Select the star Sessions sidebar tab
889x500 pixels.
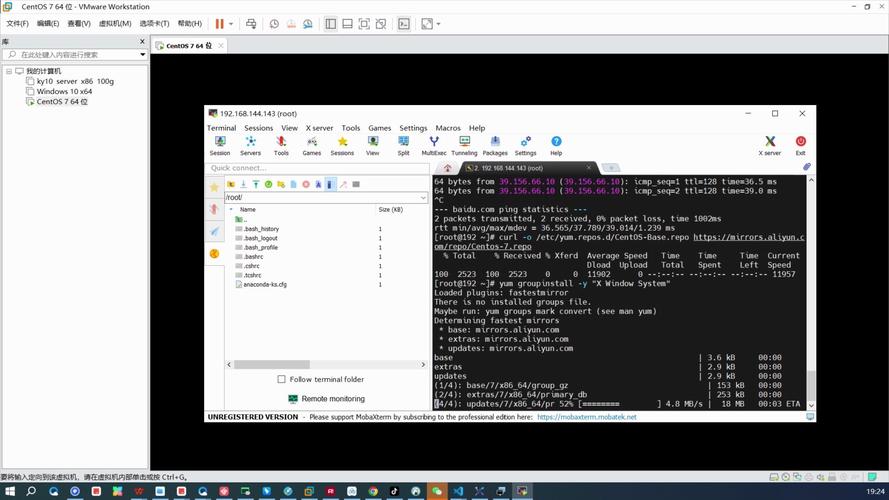tap(214, 187)
